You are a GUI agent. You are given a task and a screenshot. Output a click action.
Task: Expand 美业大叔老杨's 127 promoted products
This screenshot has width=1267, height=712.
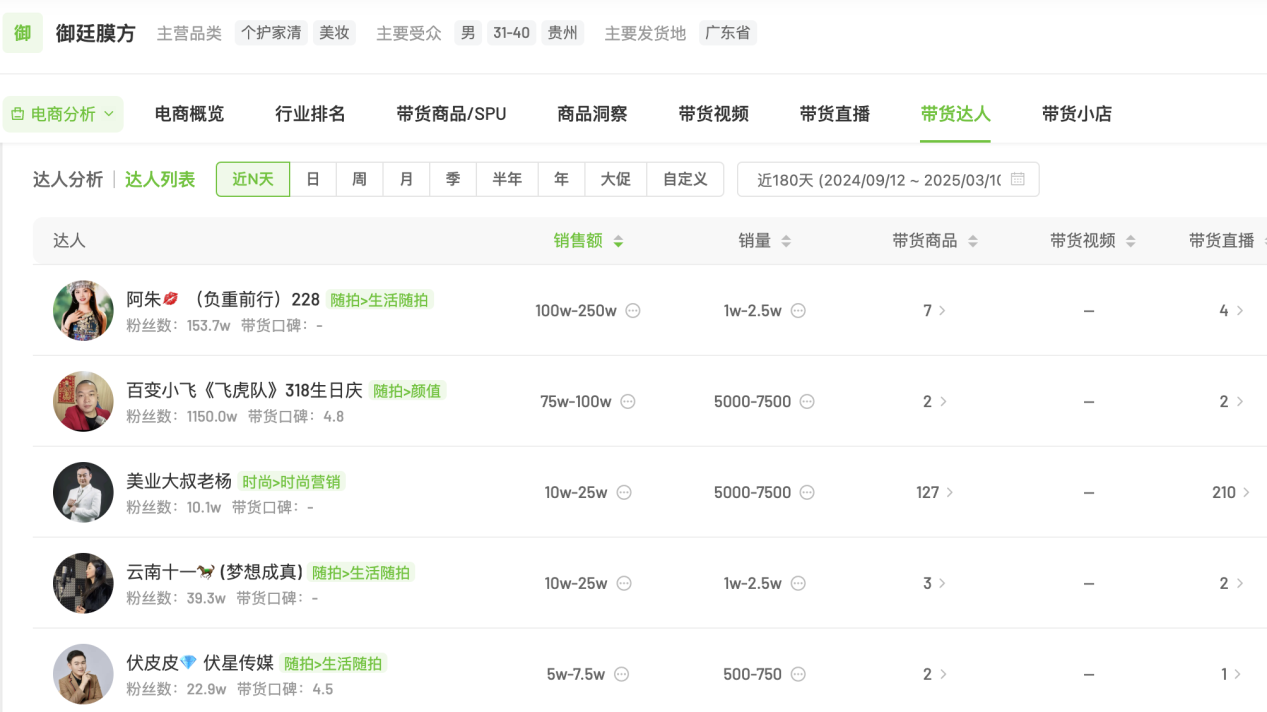pos(949,493)
